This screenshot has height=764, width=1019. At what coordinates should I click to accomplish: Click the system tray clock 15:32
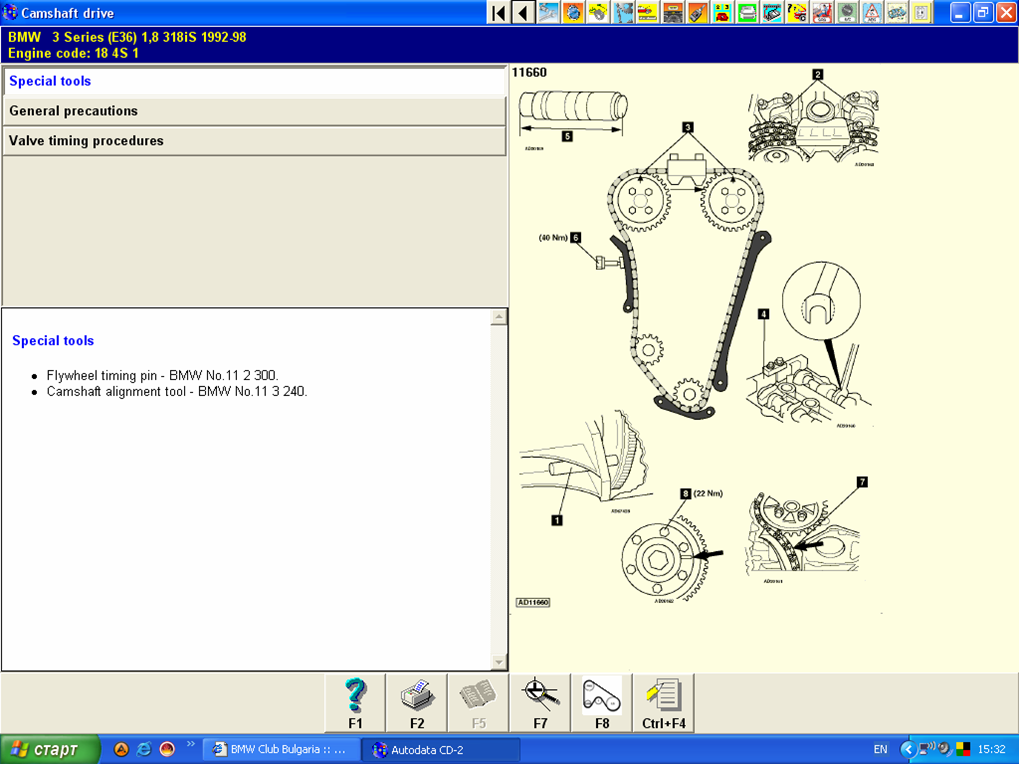pyautogui.click(x=992, y=750)
